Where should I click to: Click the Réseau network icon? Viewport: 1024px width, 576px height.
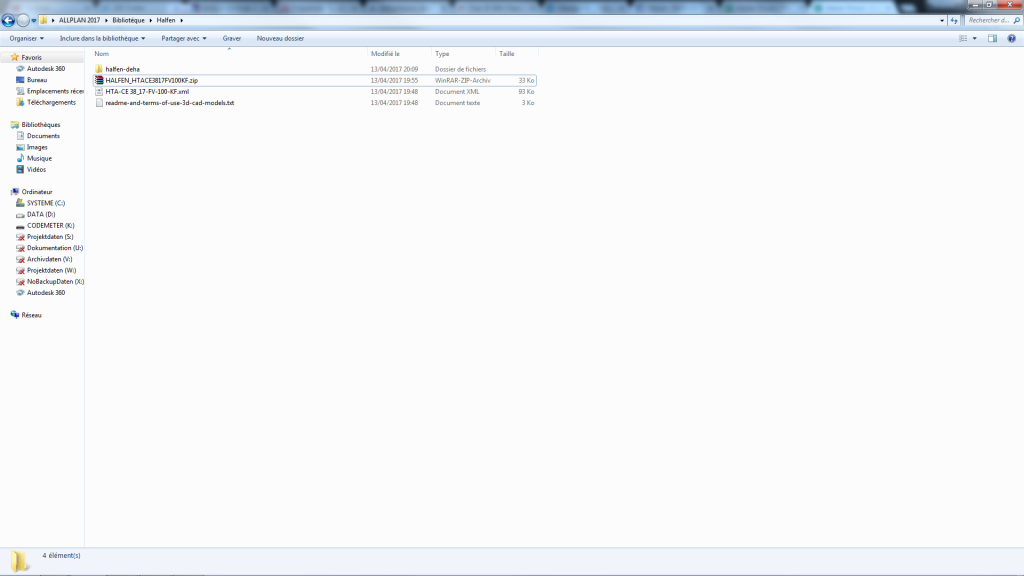pos(14,315)
